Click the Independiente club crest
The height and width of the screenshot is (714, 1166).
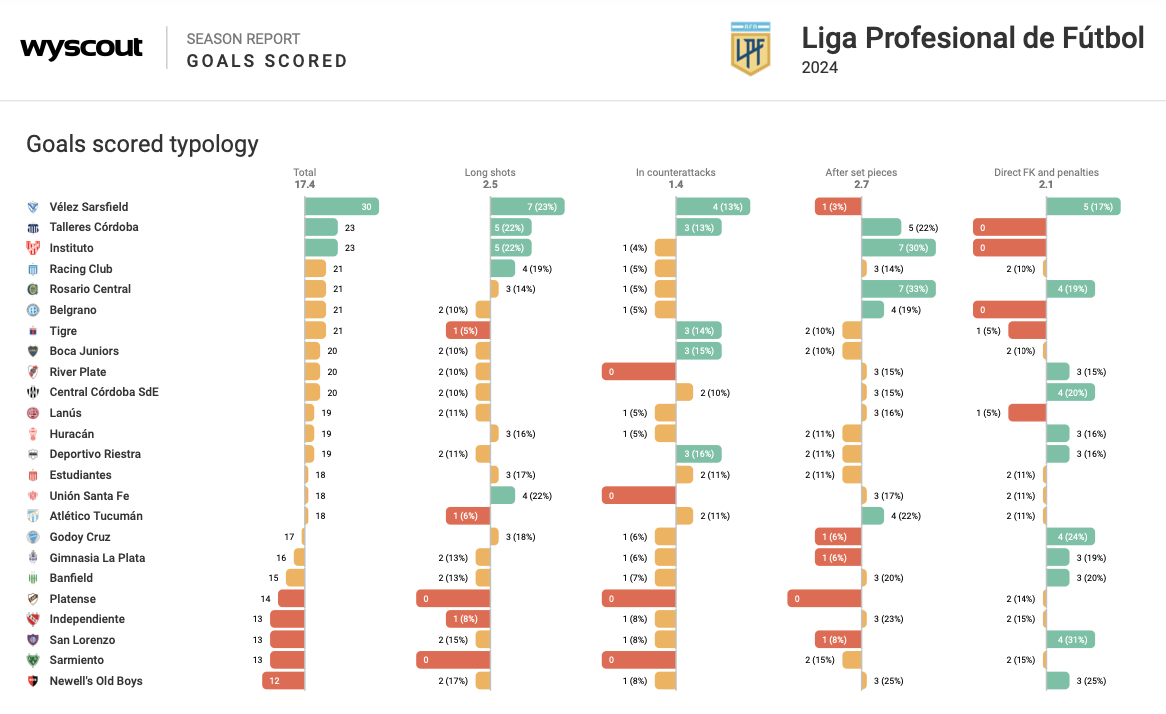[33, 619]
